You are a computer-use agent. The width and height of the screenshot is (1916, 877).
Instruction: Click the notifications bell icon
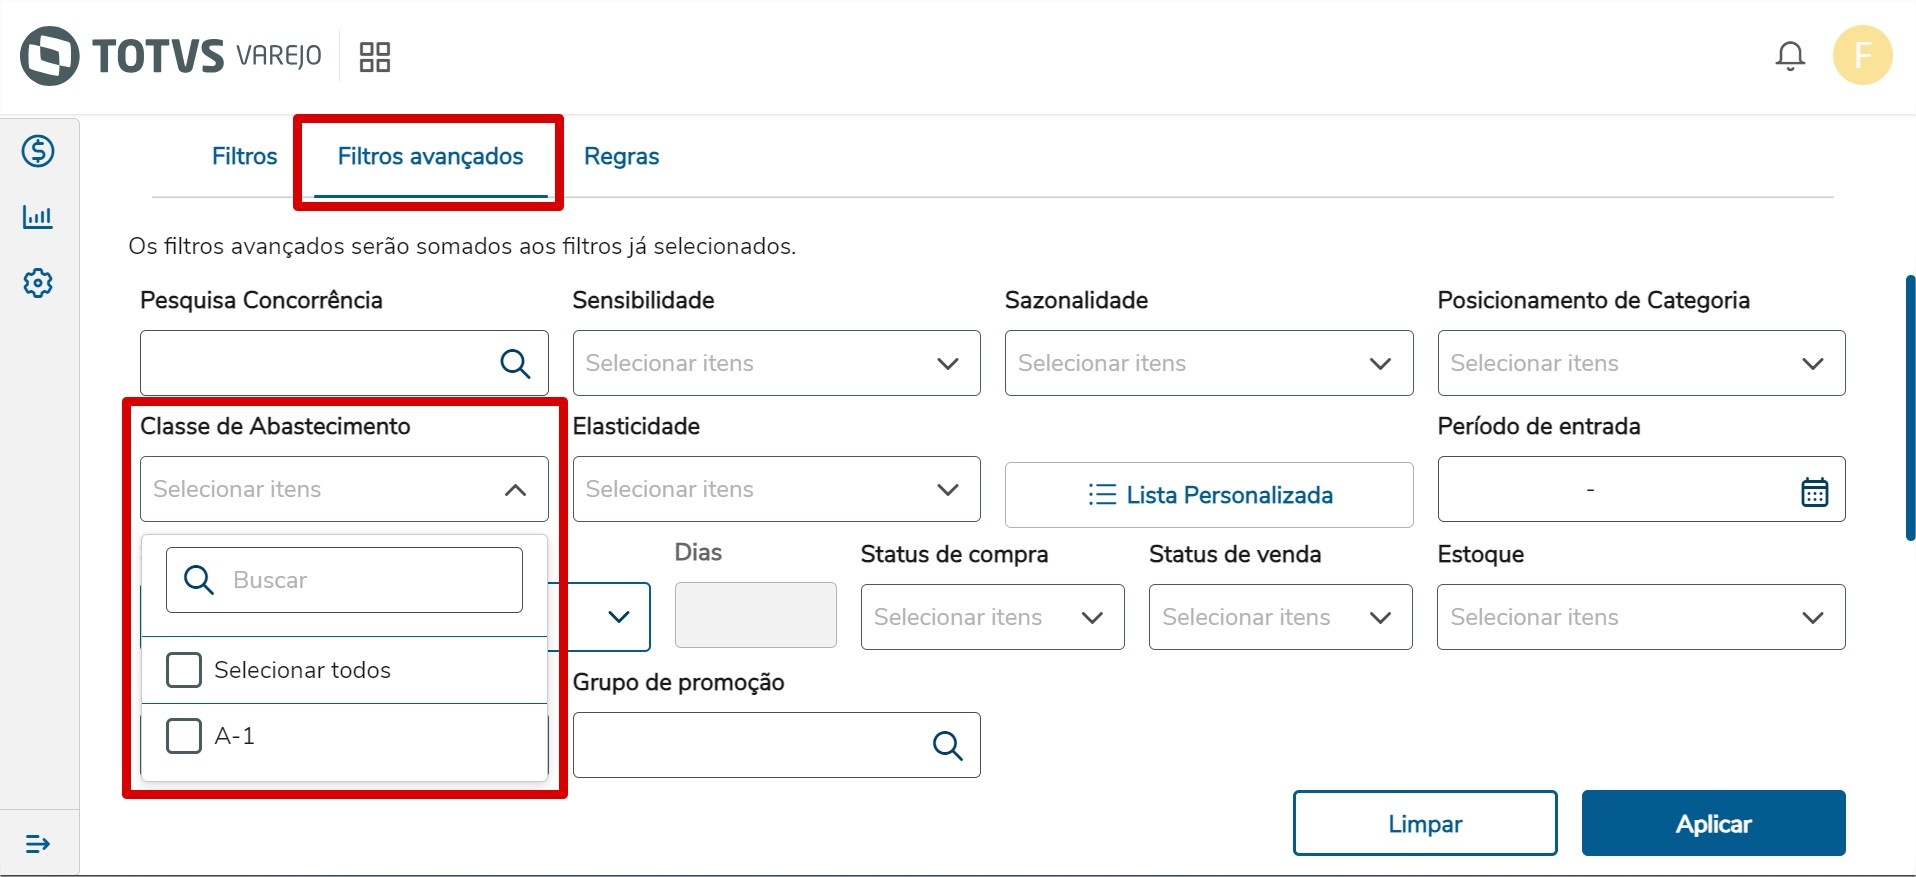click(x=1790, y=56)
